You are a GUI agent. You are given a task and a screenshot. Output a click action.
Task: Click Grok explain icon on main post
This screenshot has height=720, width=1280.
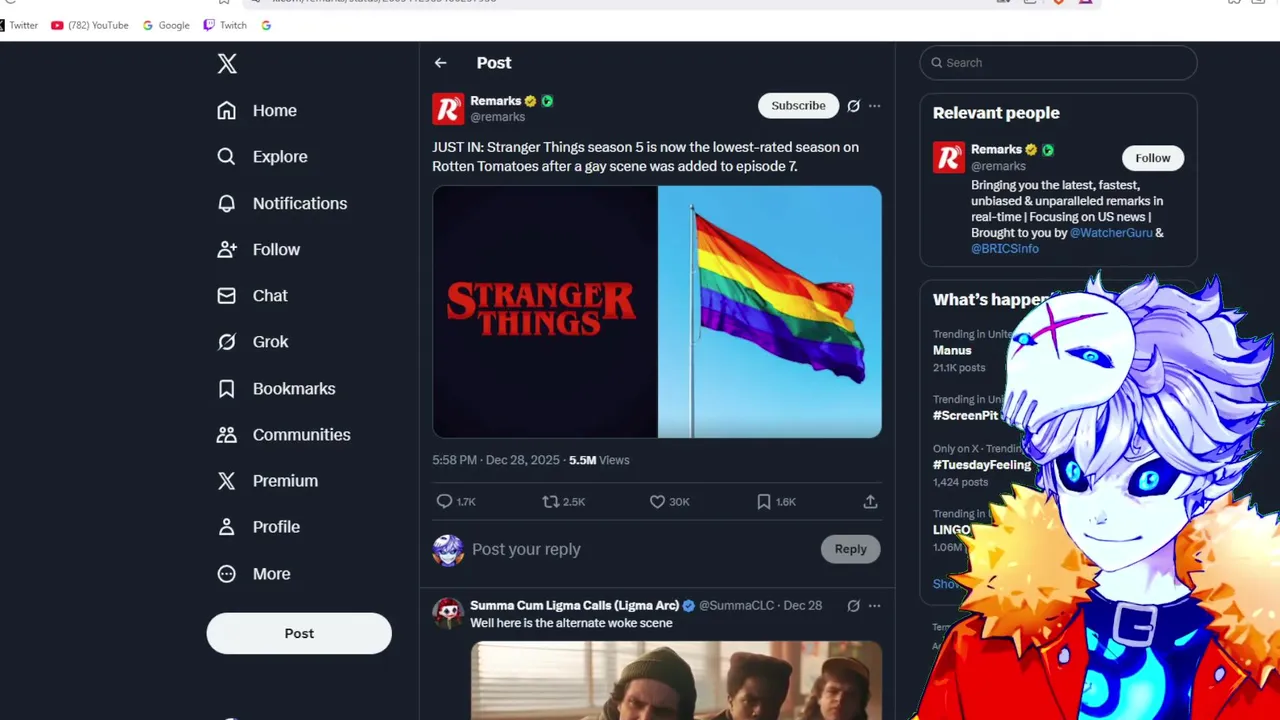pos(853,105)
